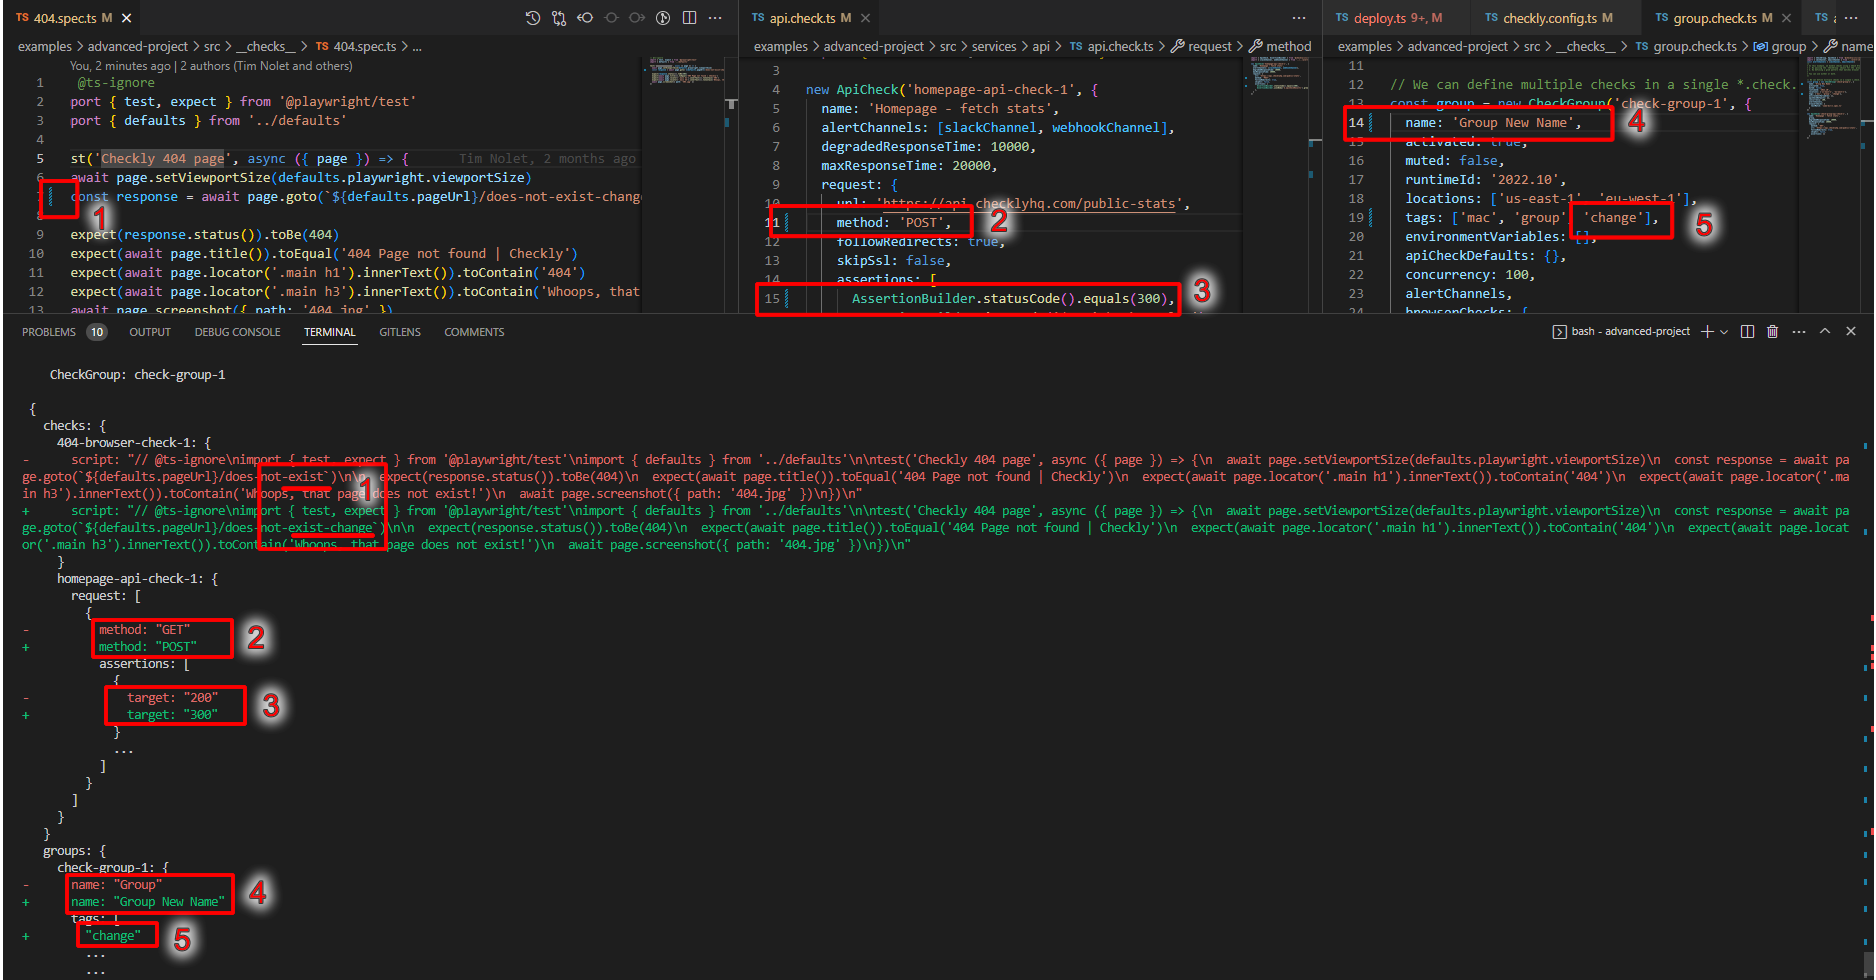Close the bottom terminal panel

pyautogui.click(x=1851, y=331)
